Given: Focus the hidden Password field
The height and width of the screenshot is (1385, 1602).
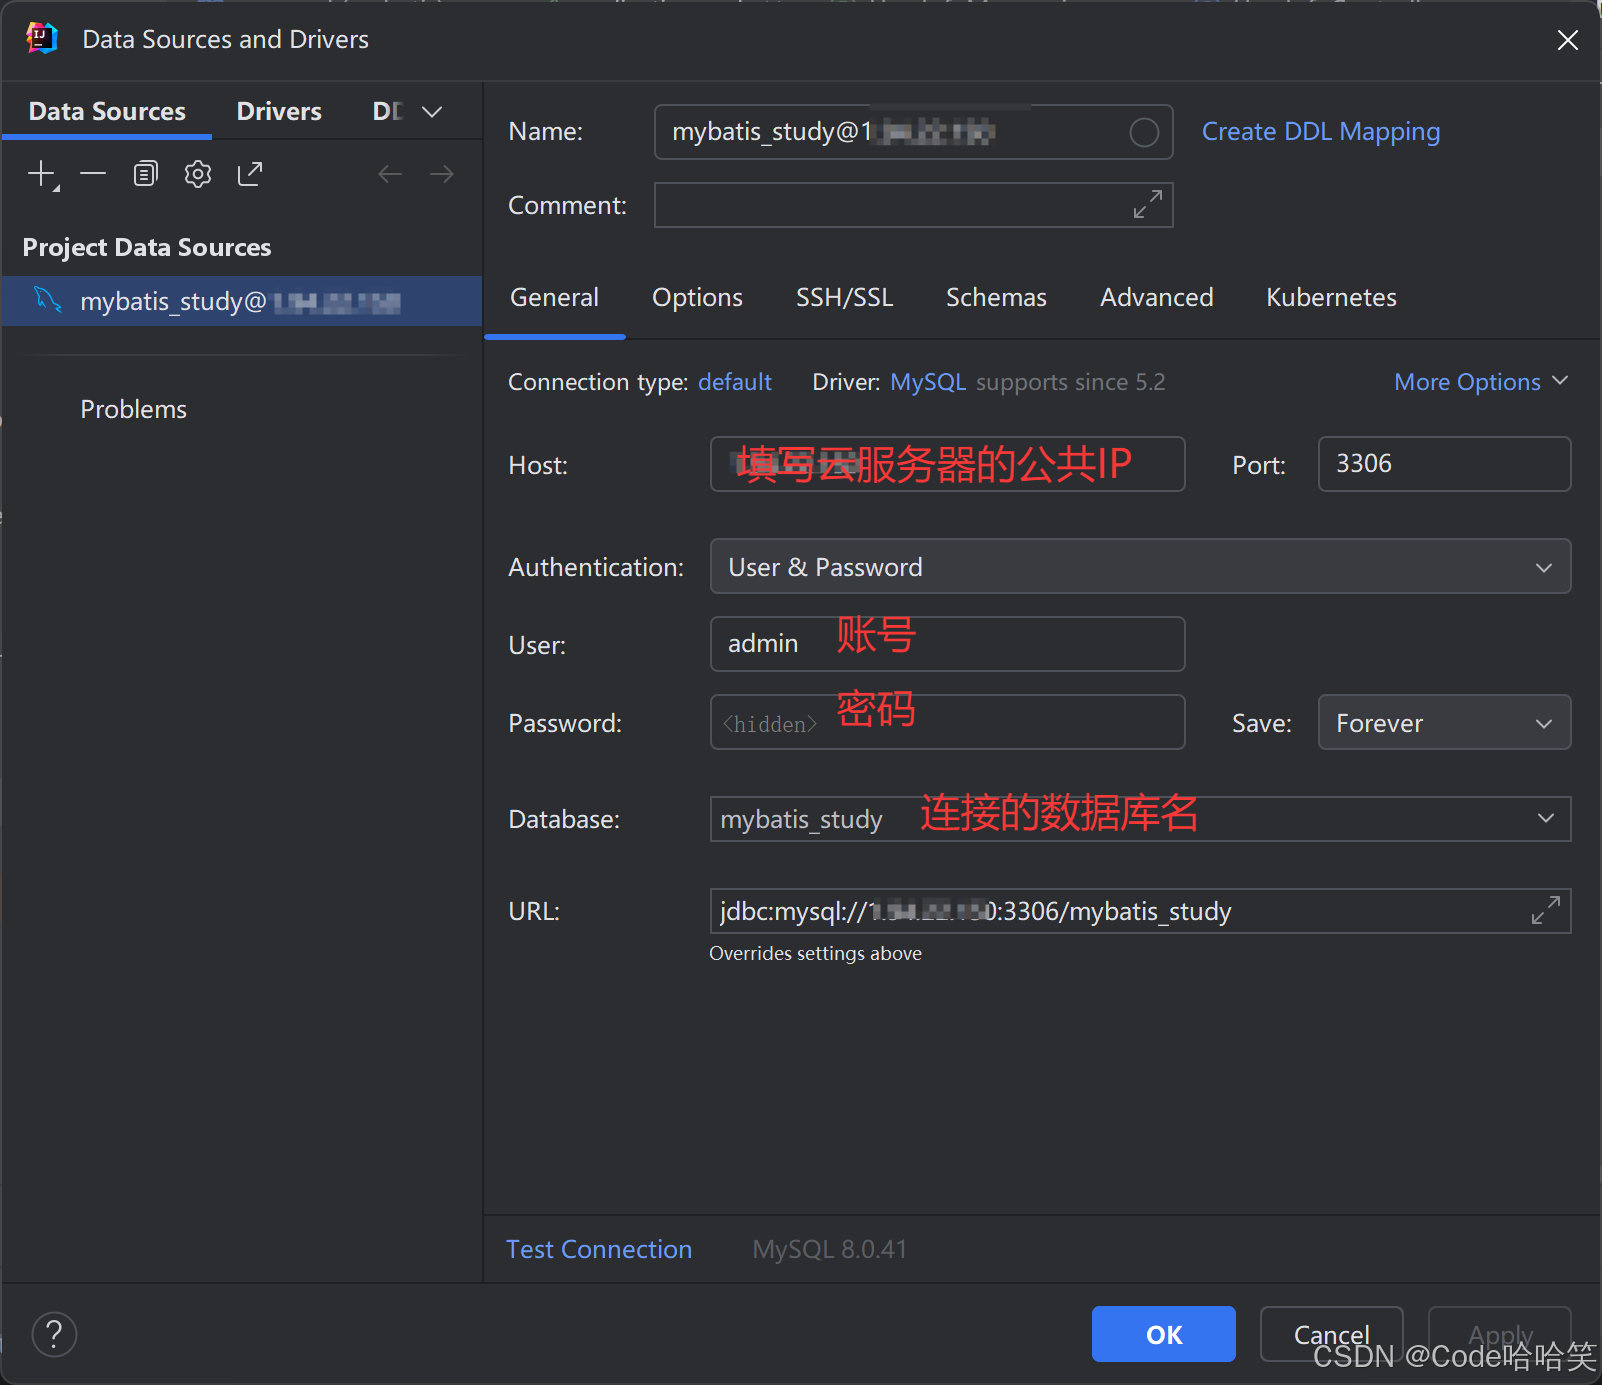Looking at the screenshot, I should click(947, 722).
